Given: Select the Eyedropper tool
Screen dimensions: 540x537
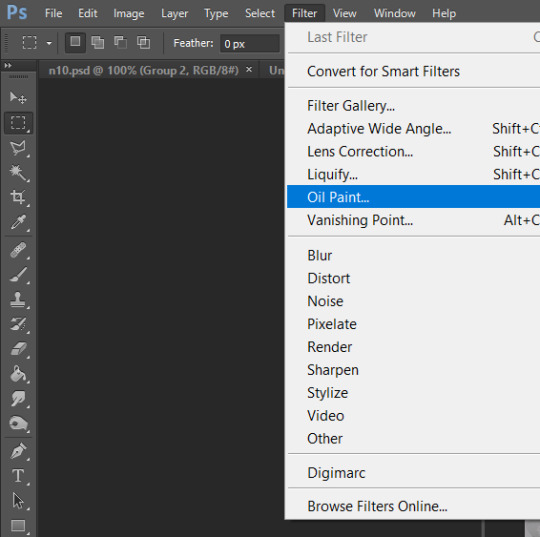Looking at the screenshot, I should pyautogui.click(x=18, y=222).
